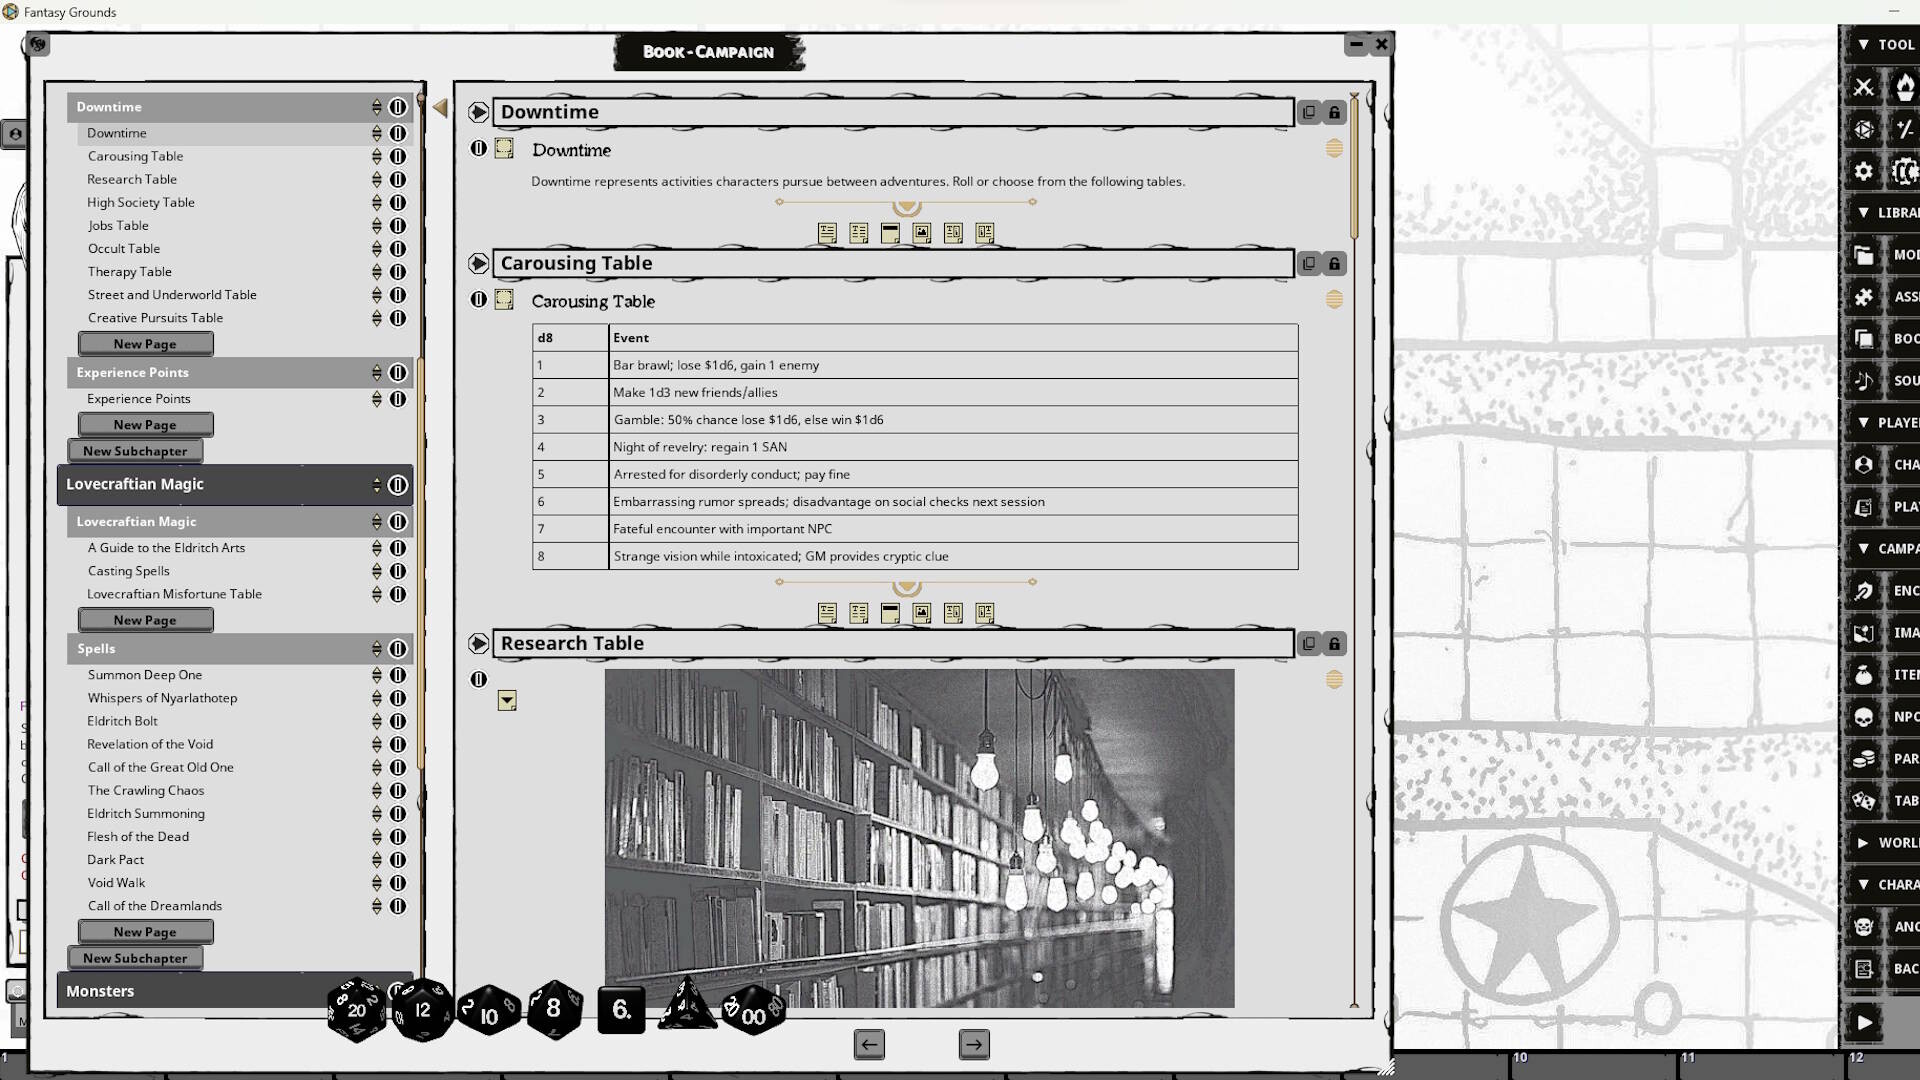Viewport: 1920px width, 1080px height.
Task: Toggle visibility indicator for the Spells subchapter
Action: click(x=398, y=649)
